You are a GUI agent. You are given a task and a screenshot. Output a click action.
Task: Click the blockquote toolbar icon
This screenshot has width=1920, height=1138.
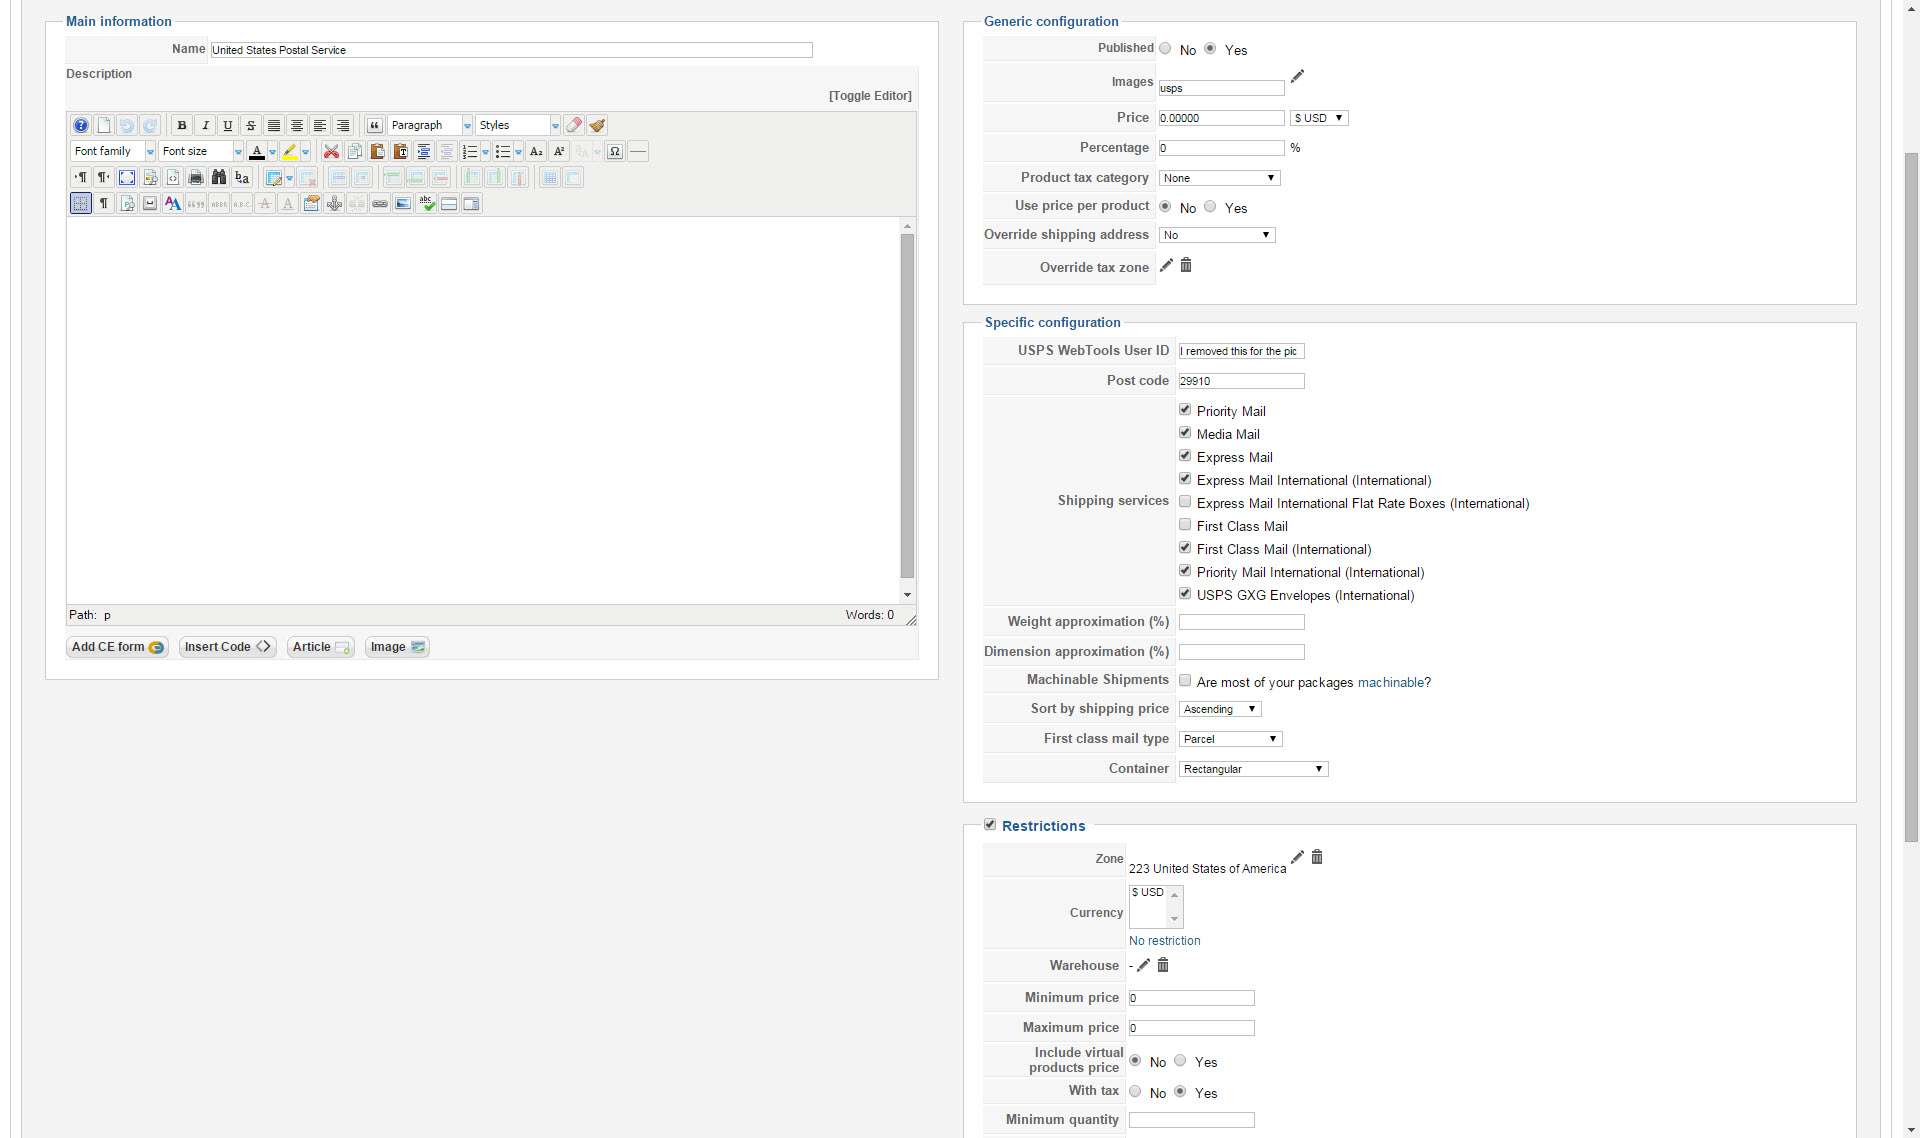tap(374, 125)
